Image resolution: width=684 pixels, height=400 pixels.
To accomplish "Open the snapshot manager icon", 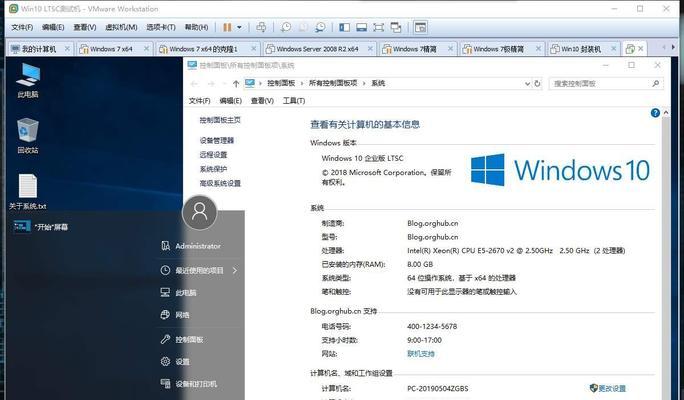I will 320,27.
